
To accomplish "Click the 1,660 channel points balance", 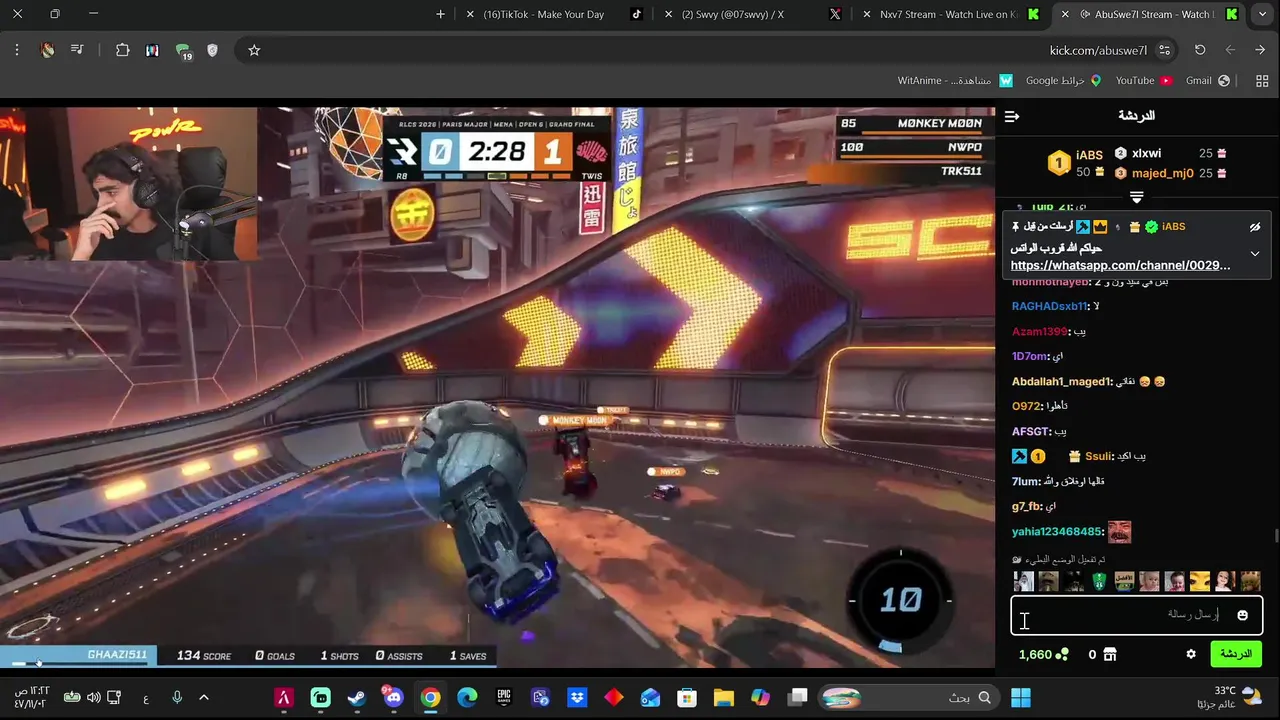I will coord(1043,654).
